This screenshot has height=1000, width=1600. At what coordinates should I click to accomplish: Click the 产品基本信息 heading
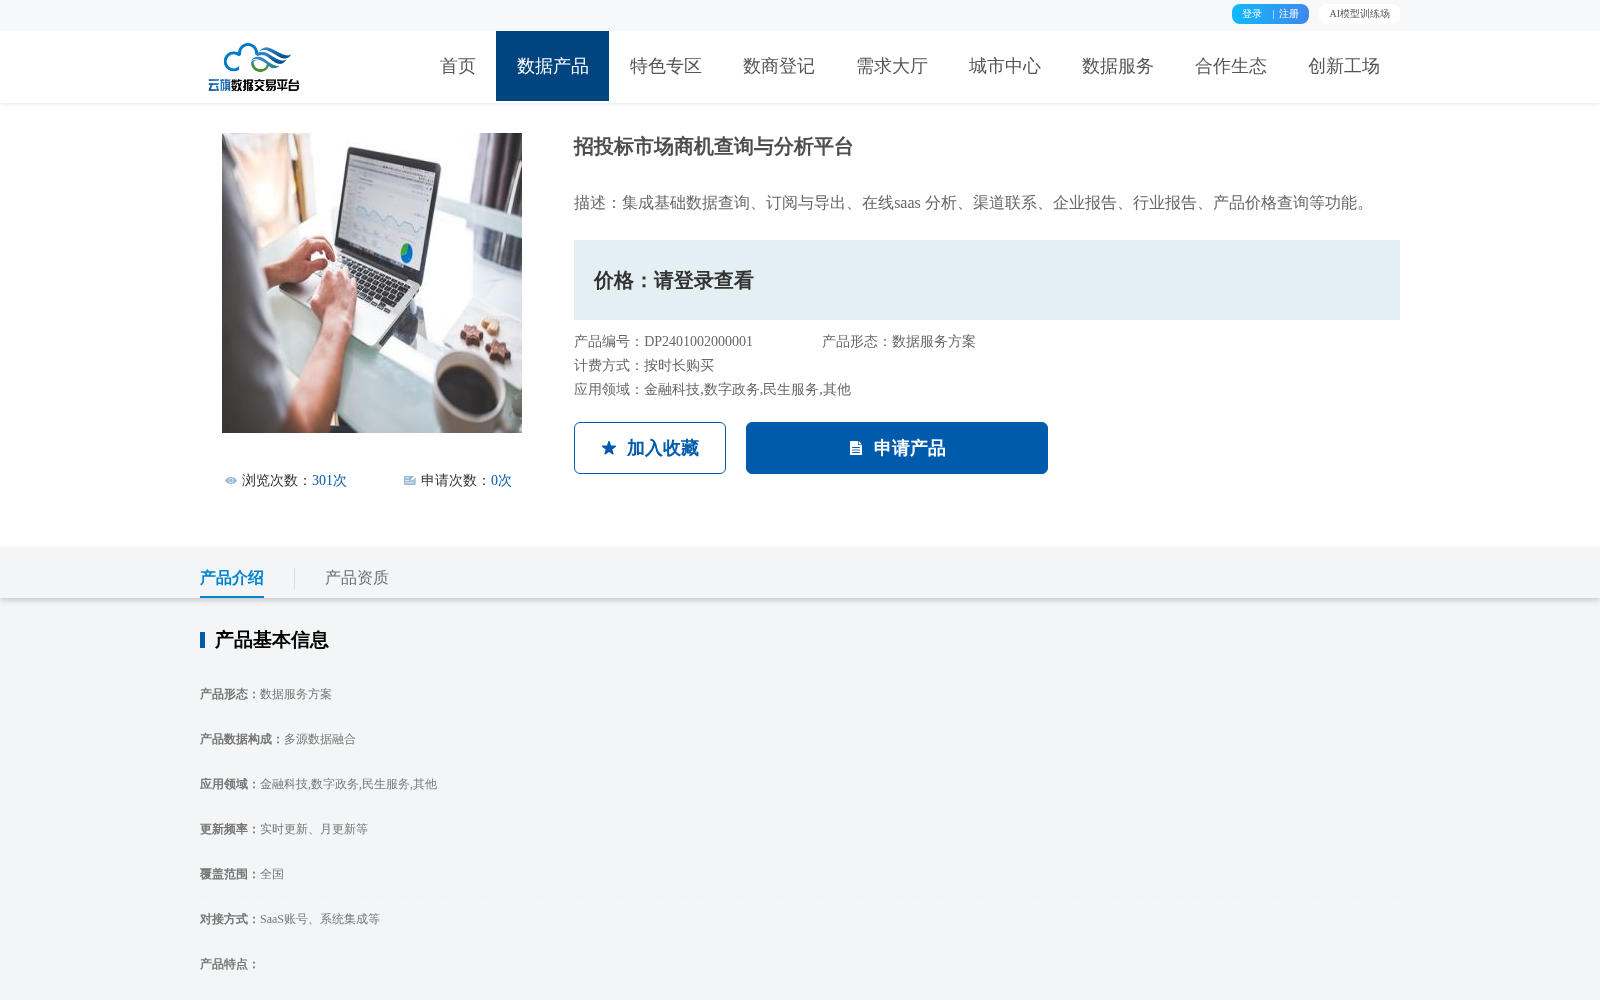coord(271,640)
